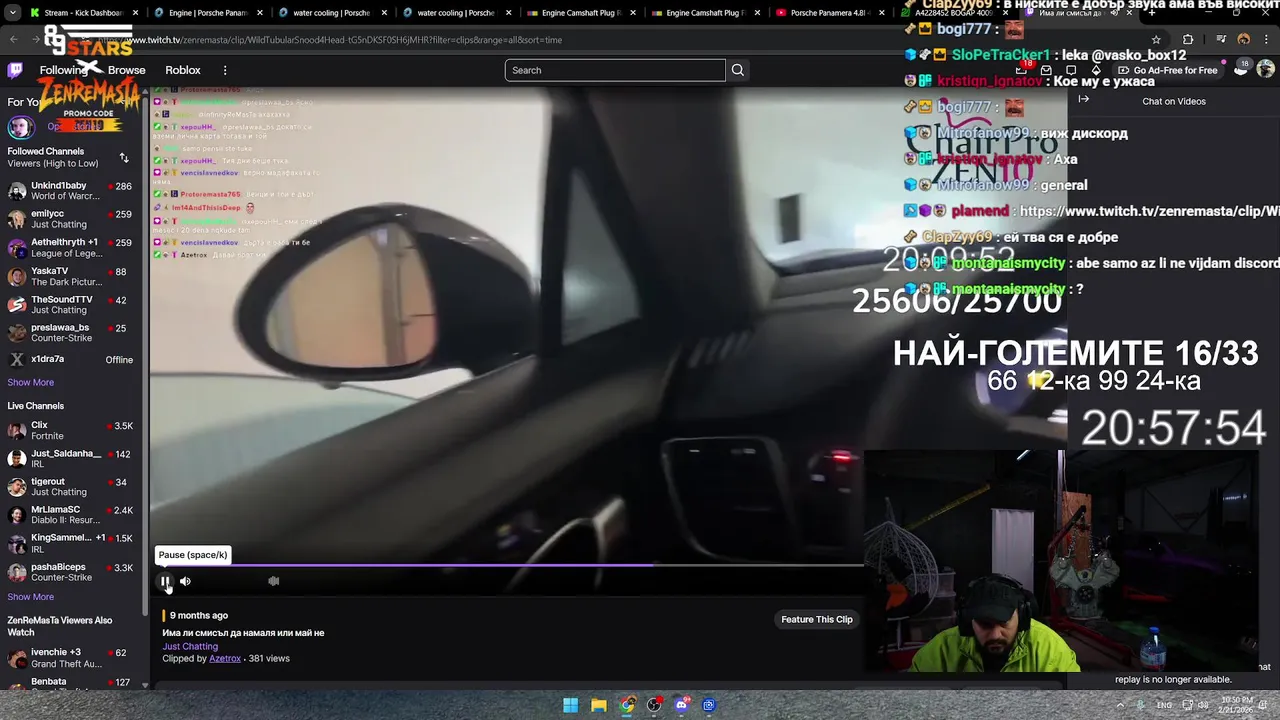Sort followed channels with the arrows icon
1280x720 pixels.
tap(124, 157)
